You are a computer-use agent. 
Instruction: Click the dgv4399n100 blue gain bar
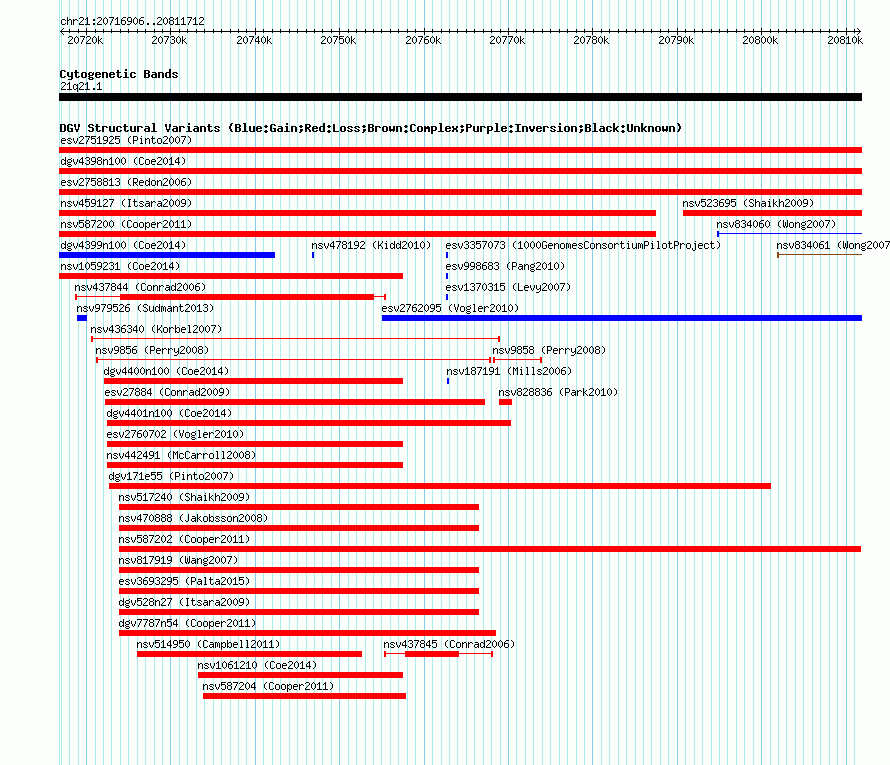(x=167, y=255)
